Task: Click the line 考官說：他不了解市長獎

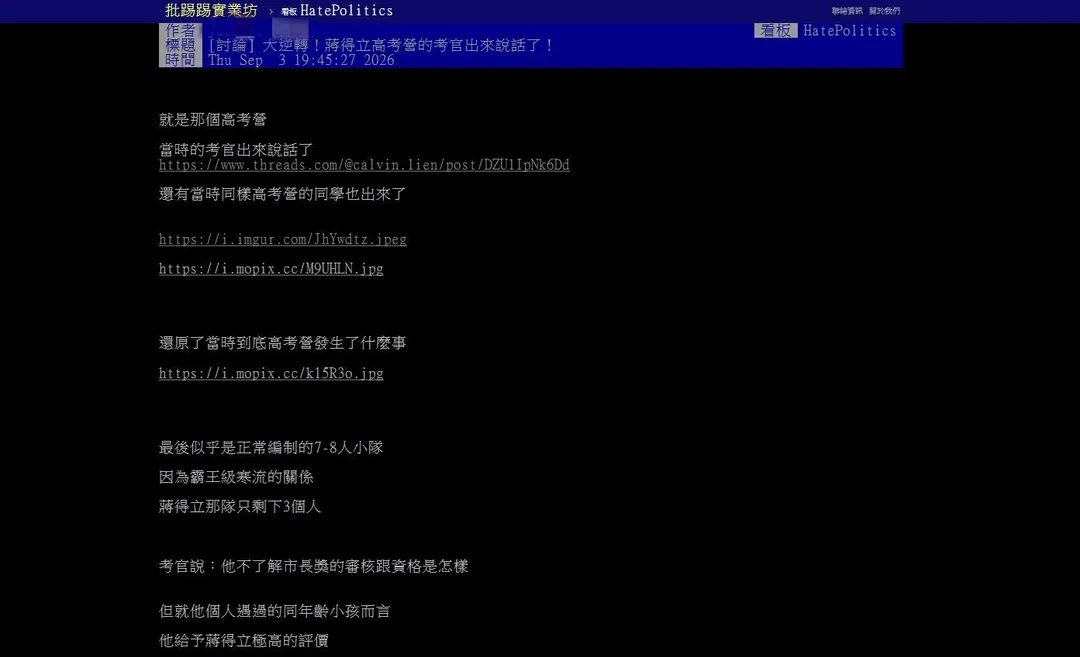Action: click(313, 566)
